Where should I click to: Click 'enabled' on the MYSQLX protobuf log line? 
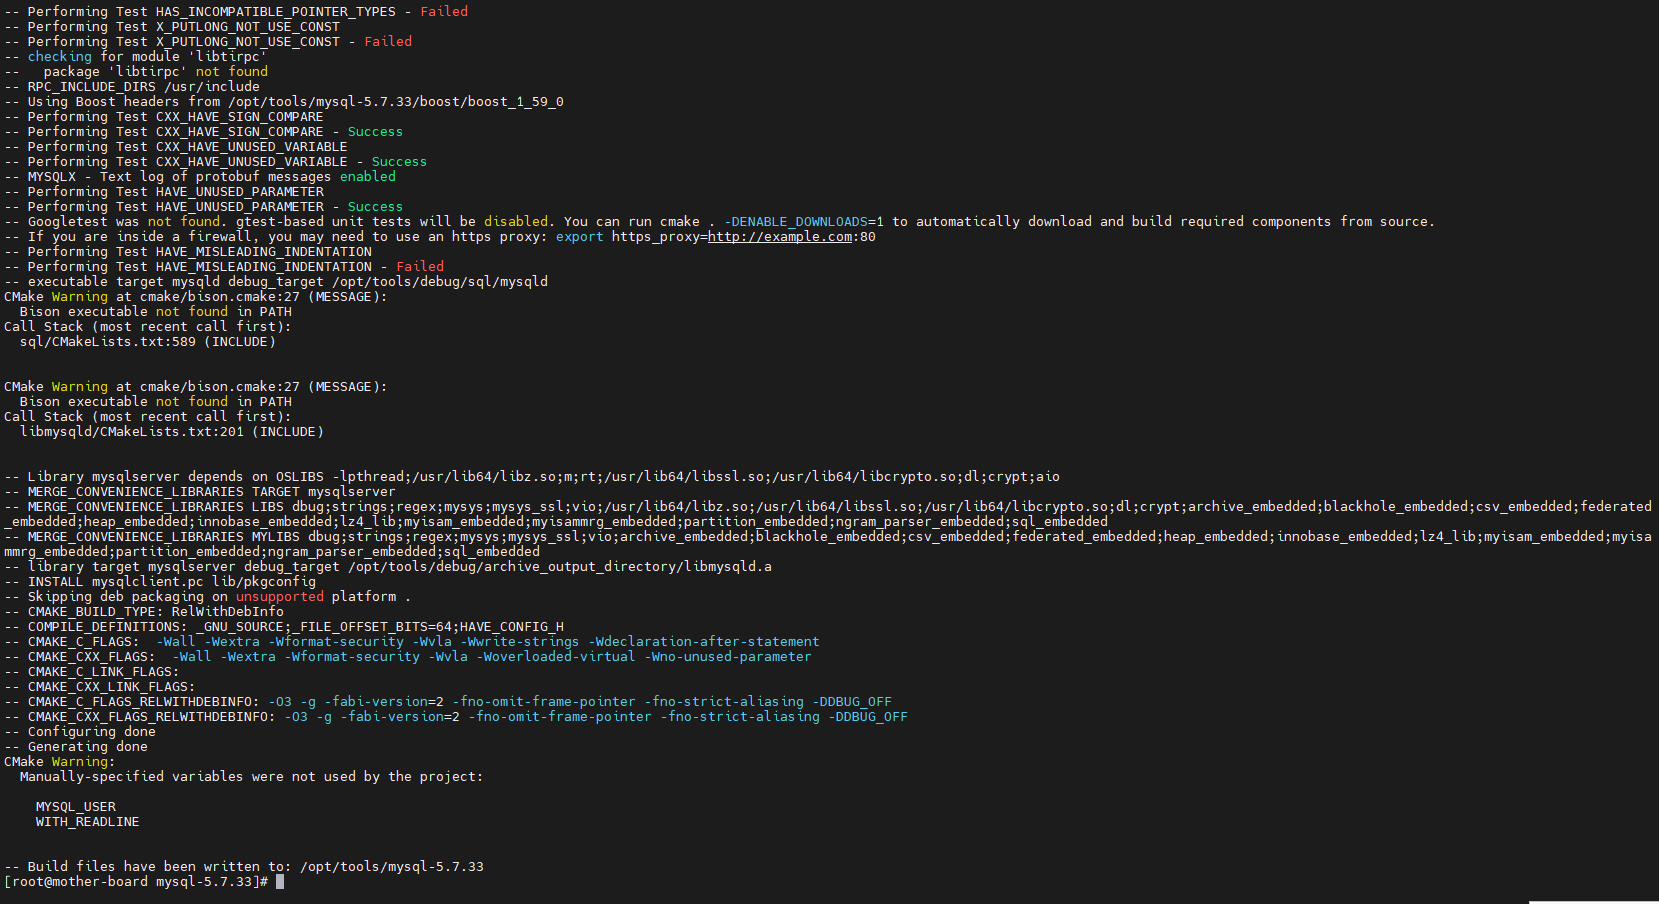(x=368, y=177)
